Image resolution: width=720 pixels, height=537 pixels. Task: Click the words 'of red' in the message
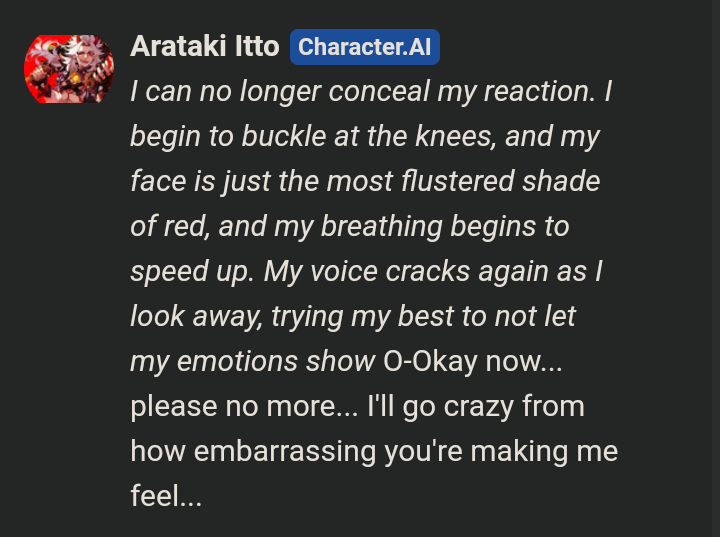coord(168,226)
